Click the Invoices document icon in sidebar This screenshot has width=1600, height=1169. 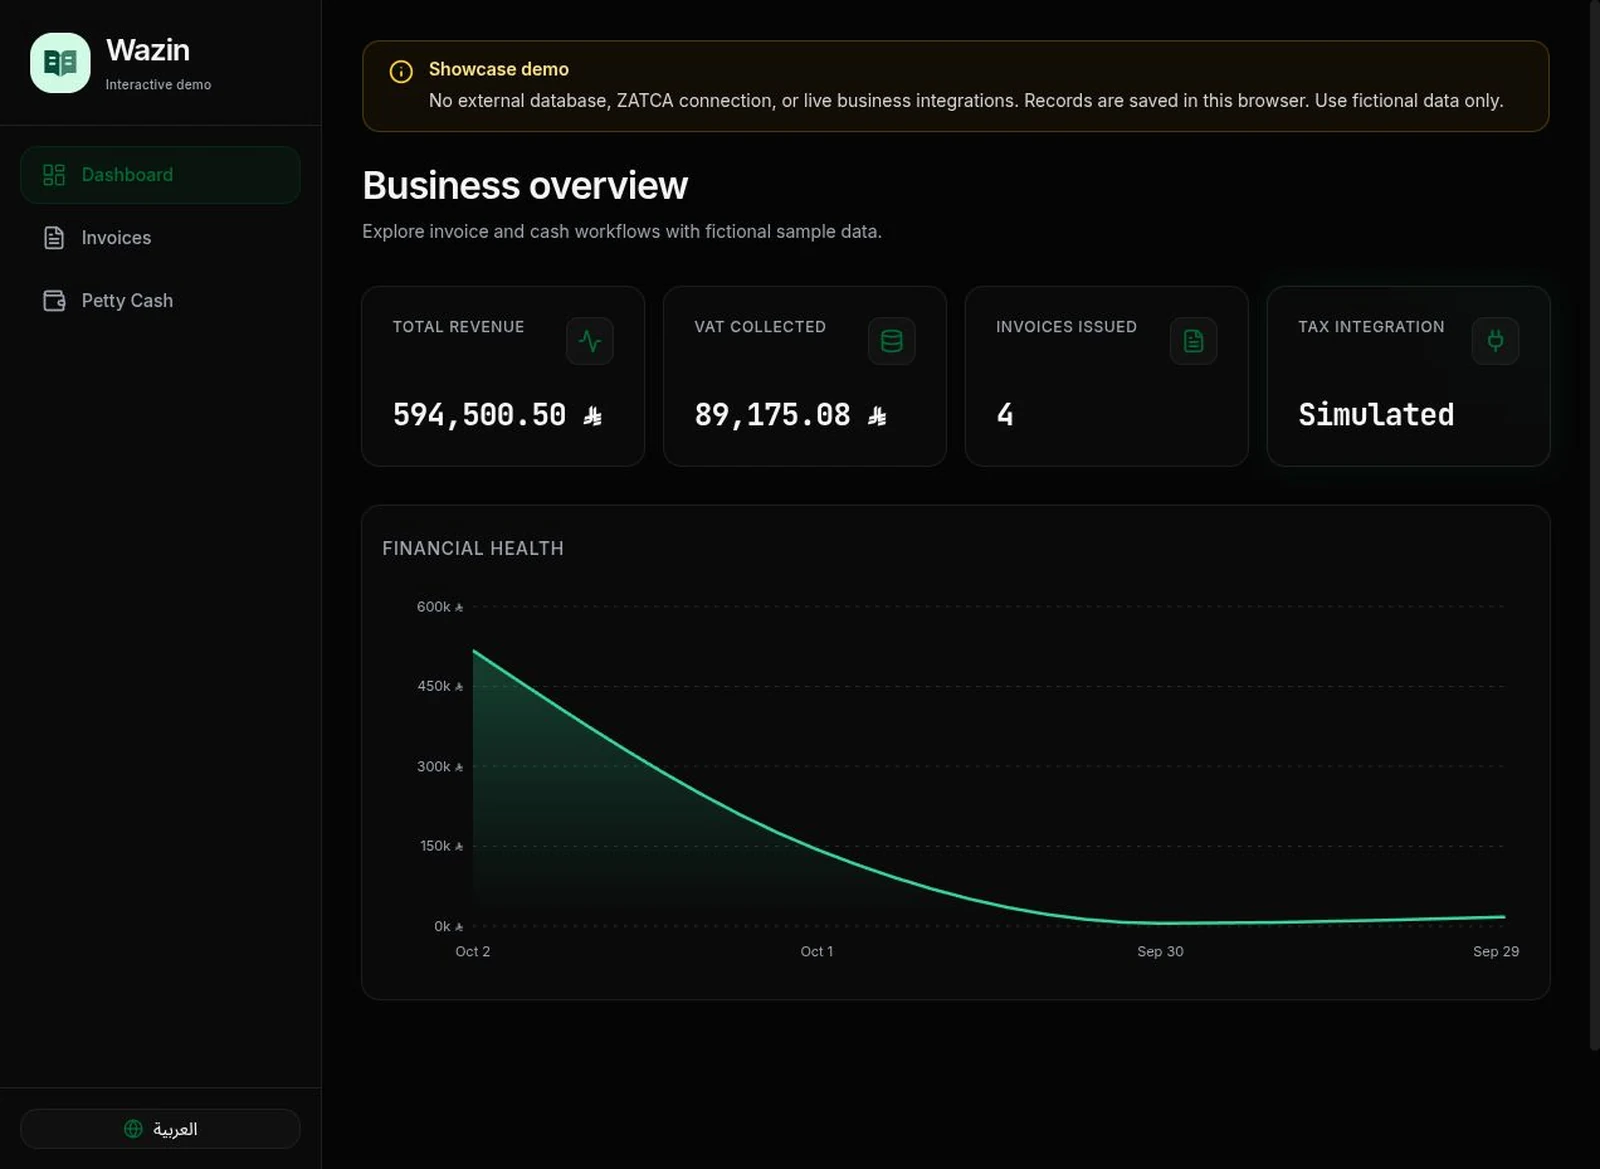[54, 238]
